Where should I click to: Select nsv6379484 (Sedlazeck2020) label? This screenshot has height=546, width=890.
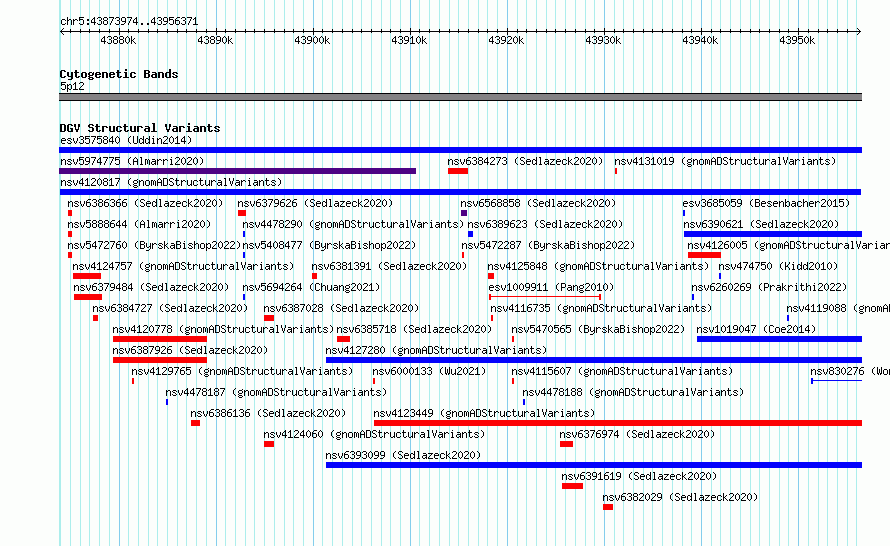pyautogui.click(x=151, y=287)
